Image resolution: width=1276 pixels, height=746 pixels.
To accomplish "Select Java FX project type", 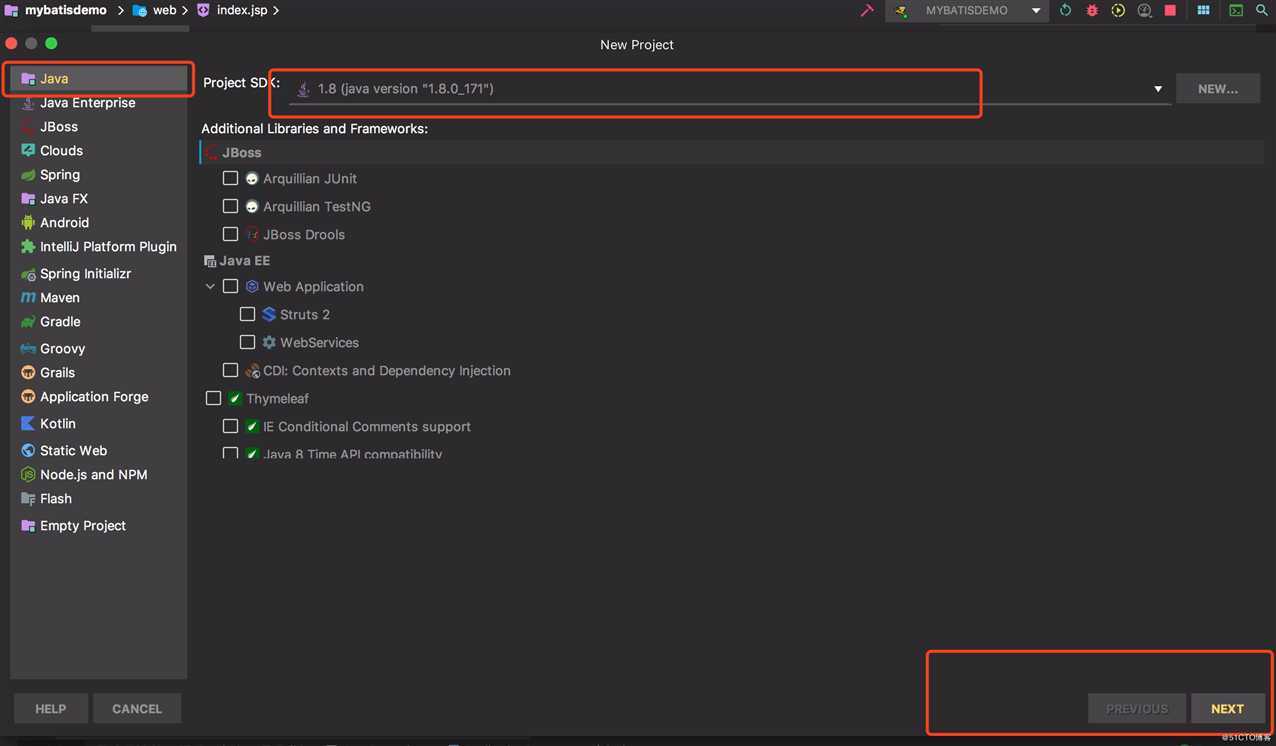I will [98, 198].
